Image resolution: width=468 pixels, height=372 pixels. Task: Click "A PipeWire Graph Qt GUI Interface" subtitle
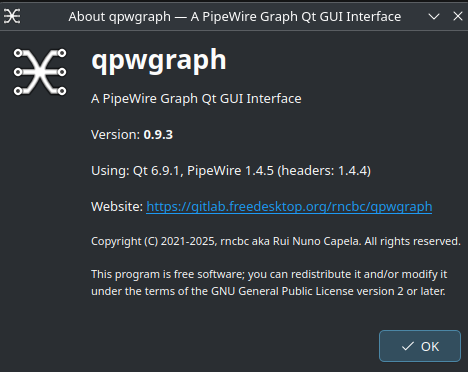[x=196, y=99]
